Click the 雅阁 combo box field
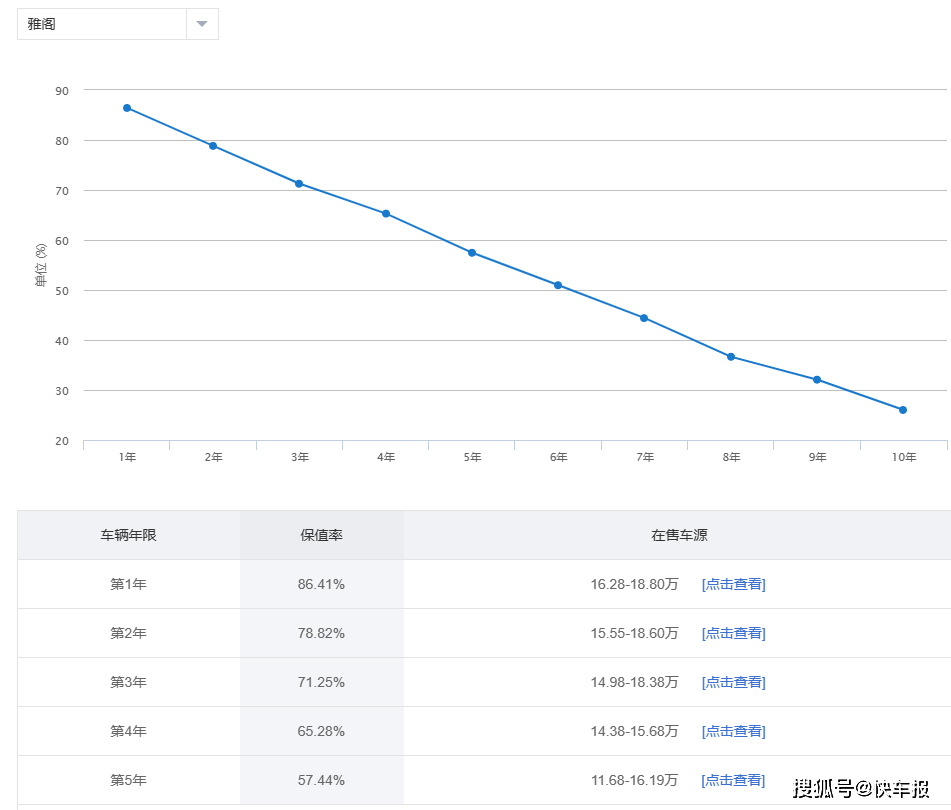 point(118,24)
